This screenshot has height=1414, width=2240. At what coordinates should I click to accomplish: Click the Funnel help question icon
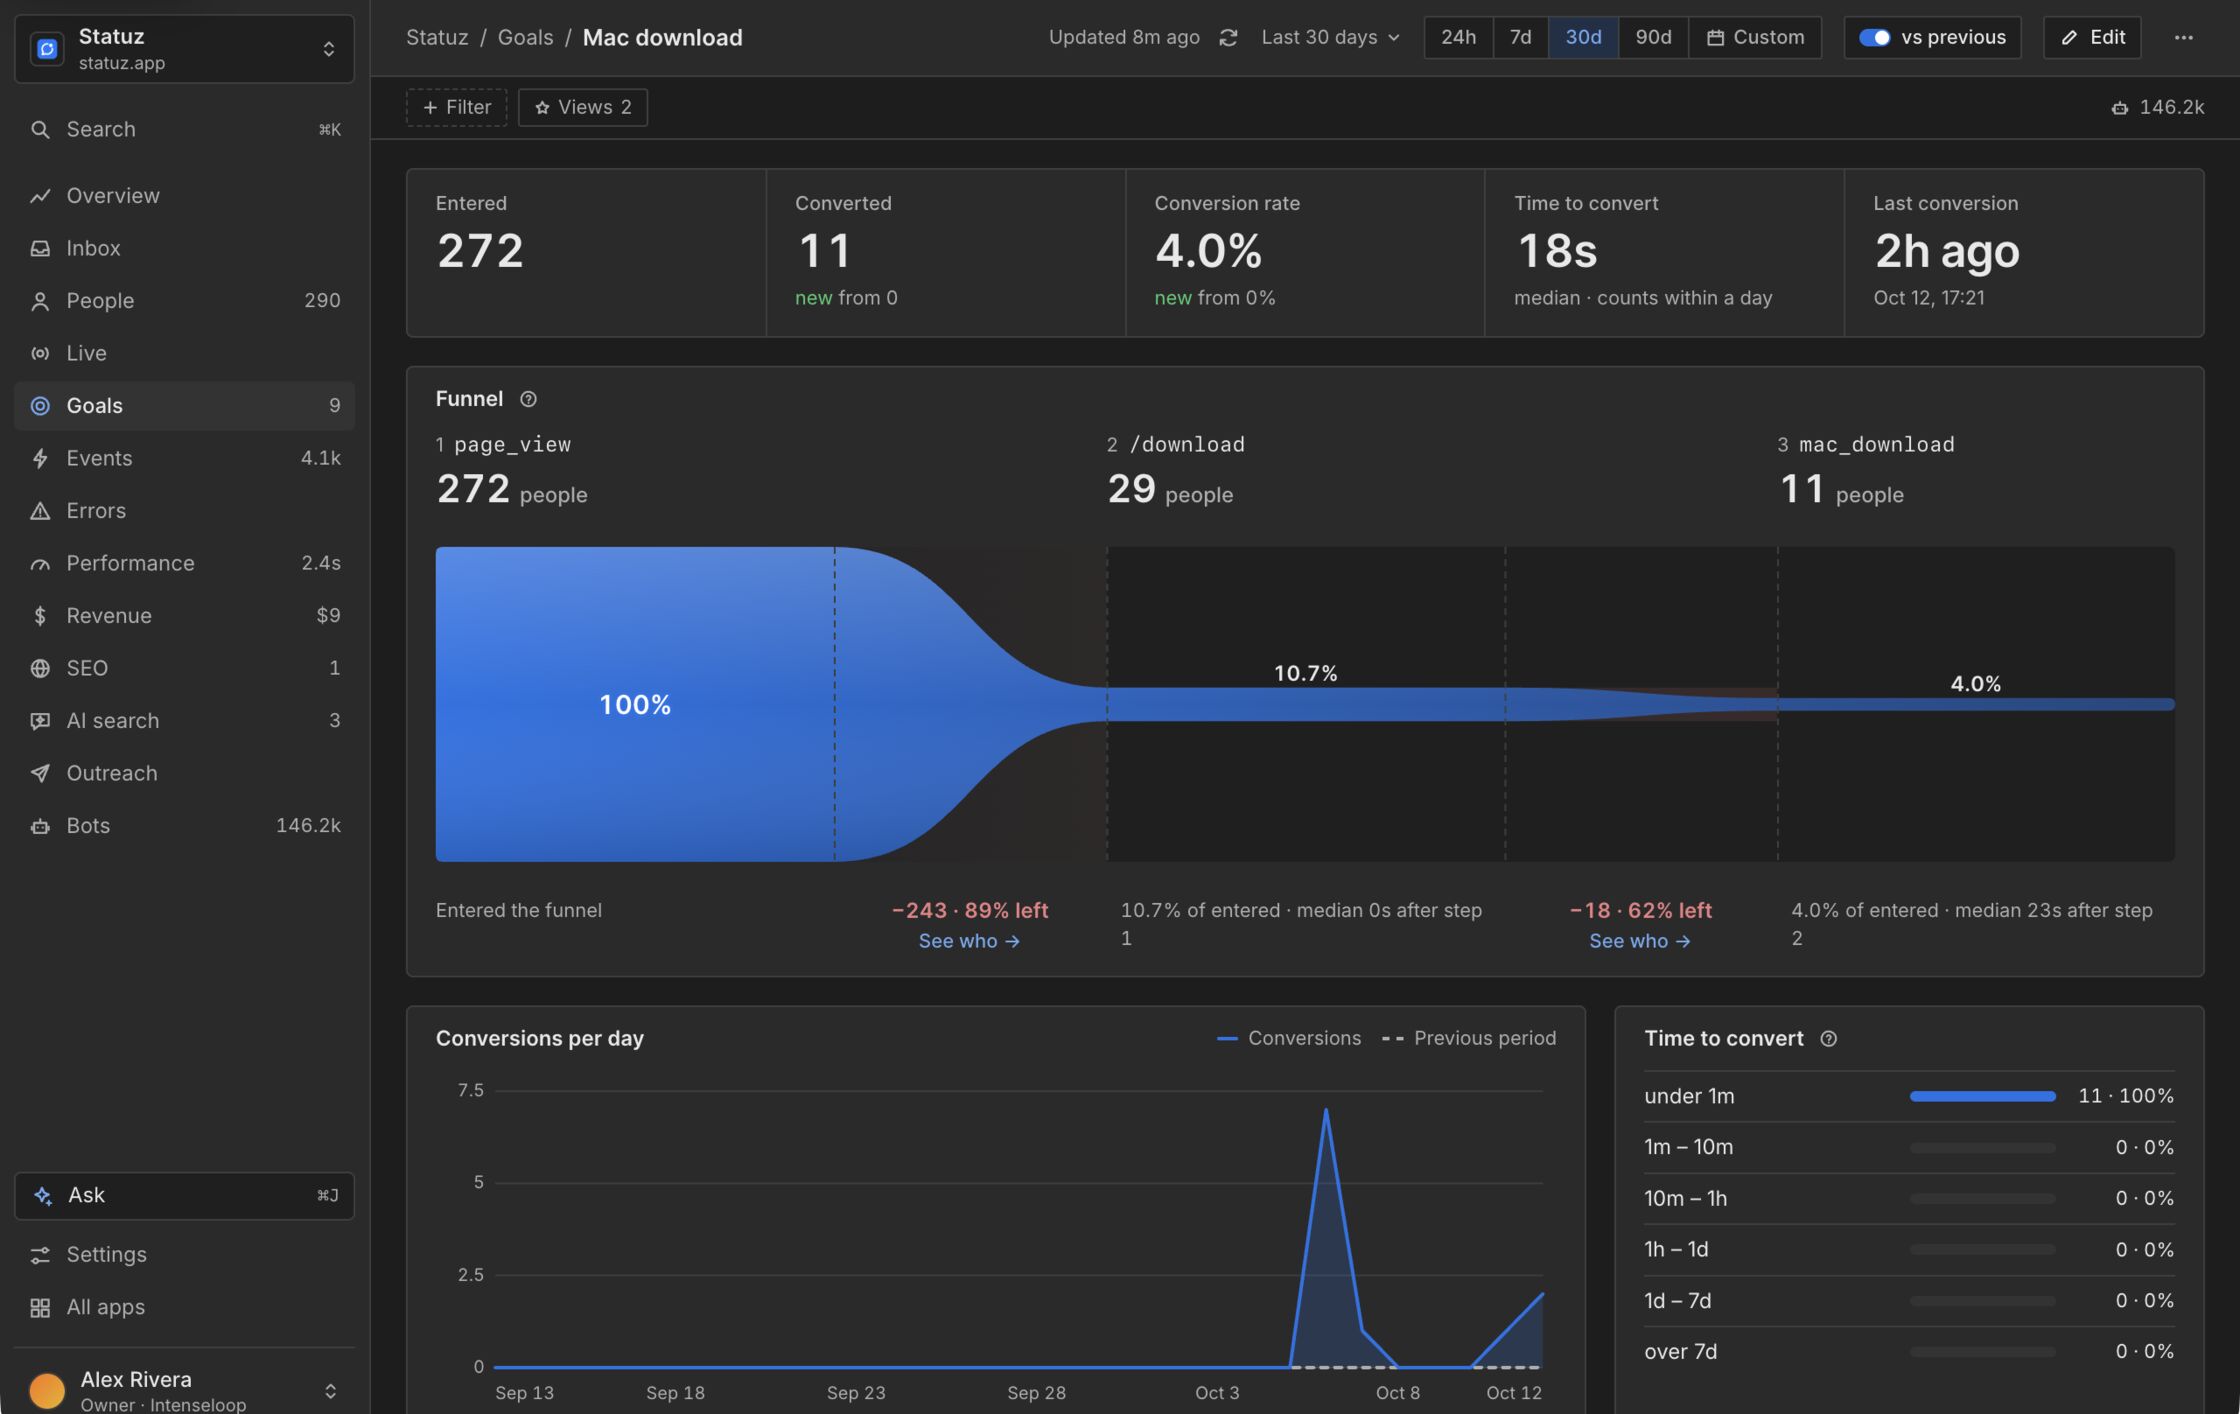click(528, 399)
